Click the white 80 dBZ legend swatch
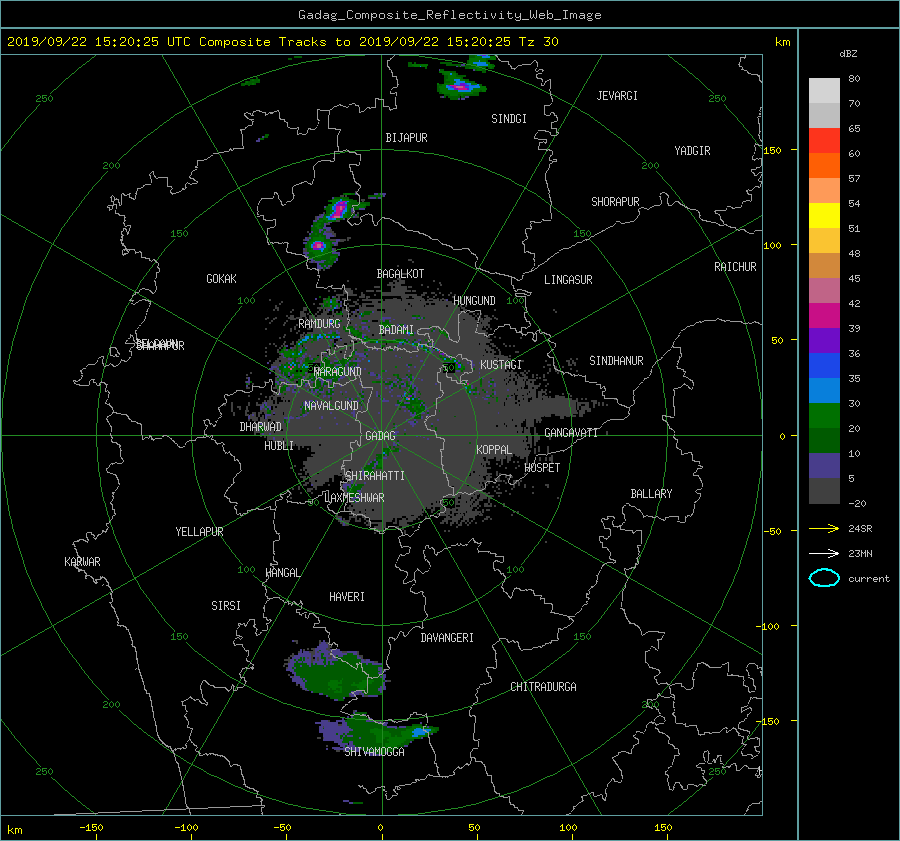 click(x=824, y=91)
